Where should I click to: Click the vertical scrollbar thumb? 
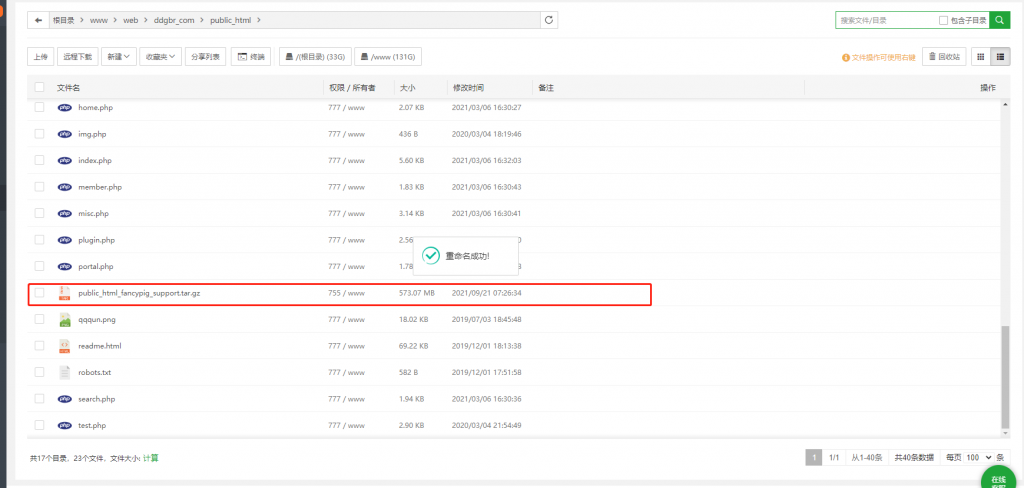click(x=1005, y=377)
